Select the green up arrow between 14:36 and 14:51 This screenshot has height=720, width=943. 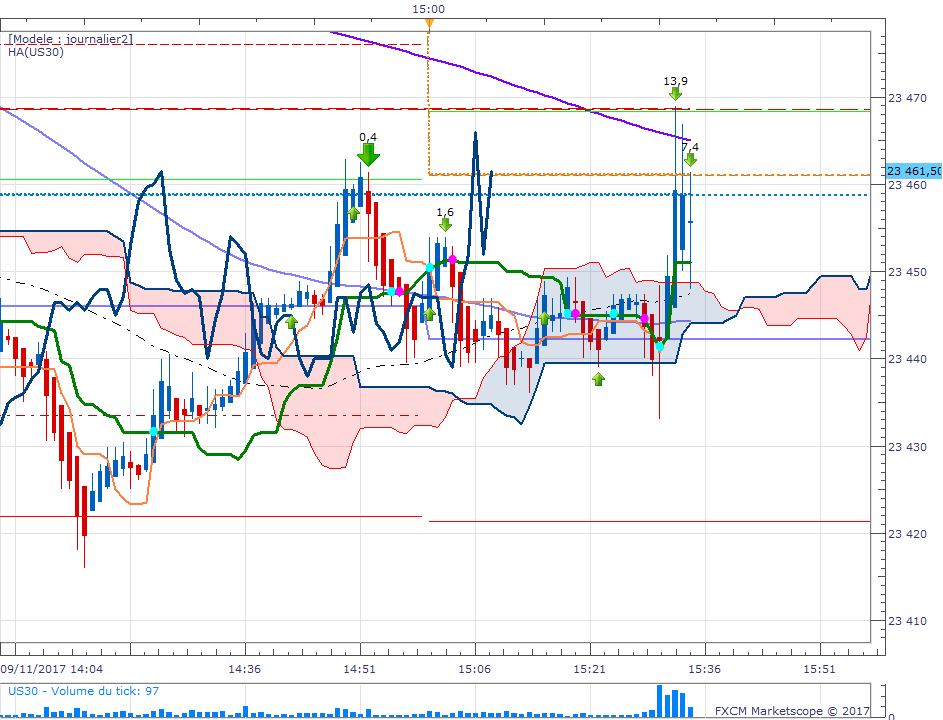point(292,322)
